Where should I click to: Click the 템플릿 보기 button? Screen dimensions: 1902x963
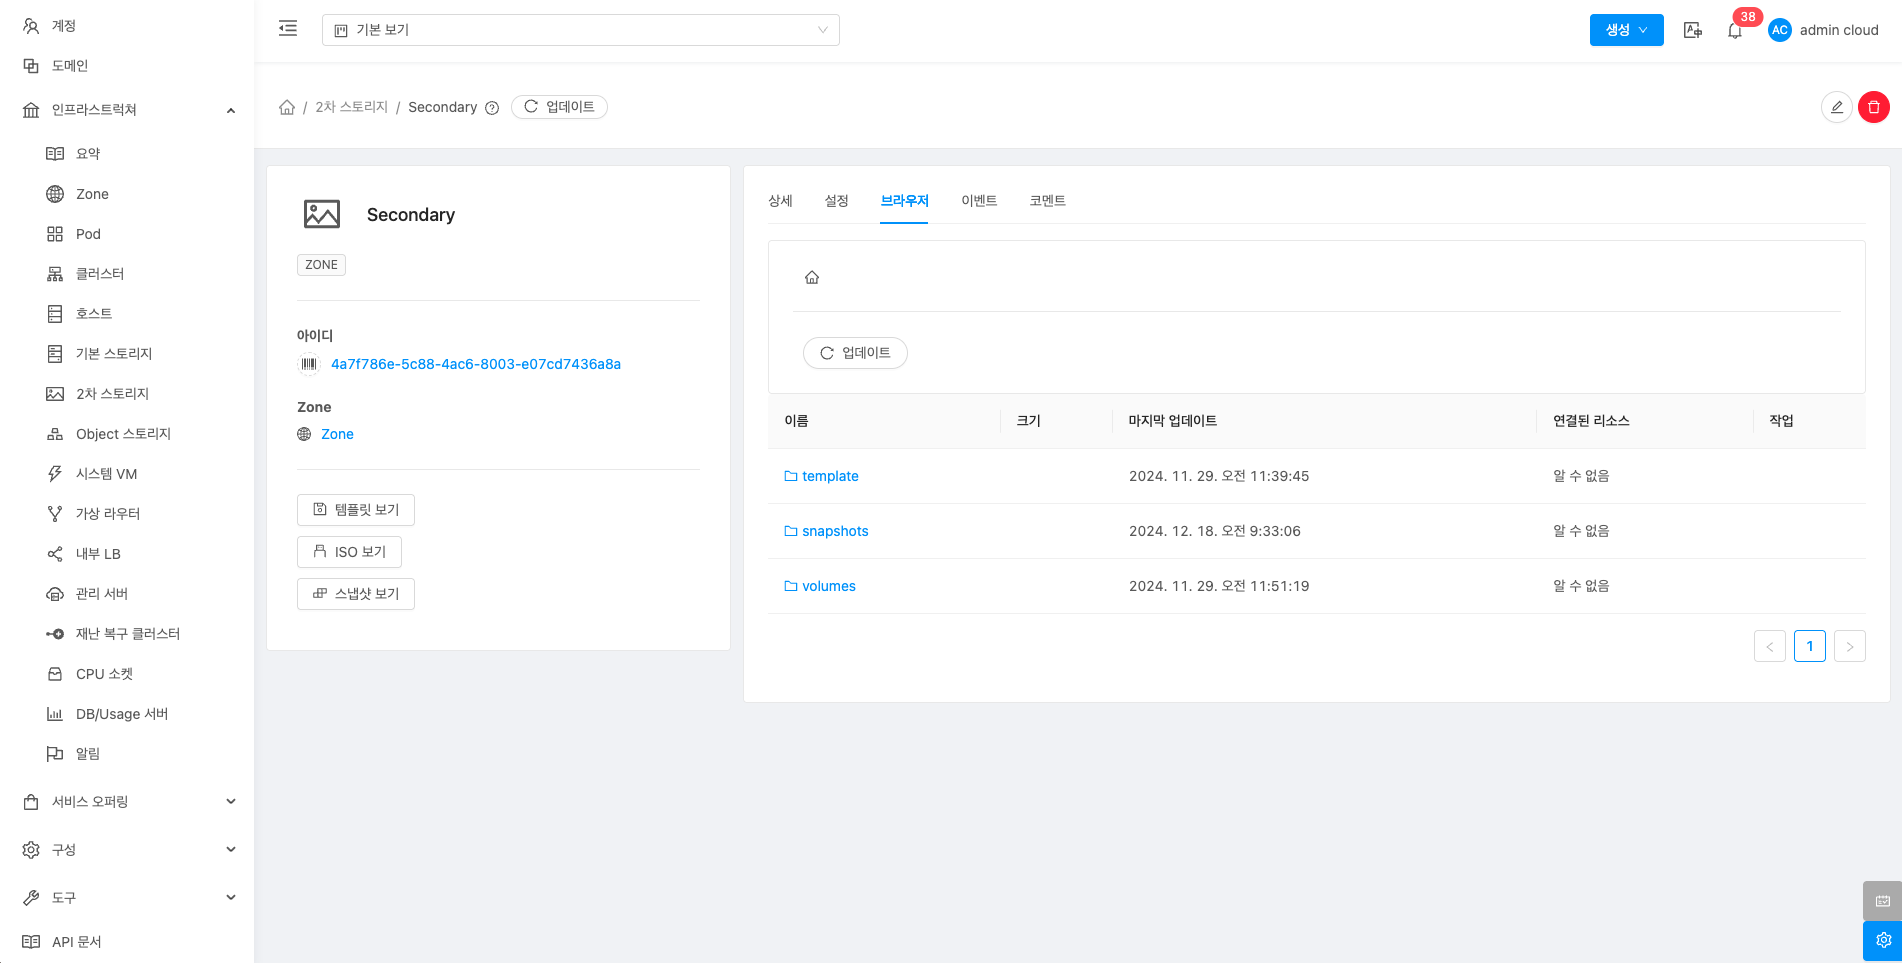[x=356, y=510]
